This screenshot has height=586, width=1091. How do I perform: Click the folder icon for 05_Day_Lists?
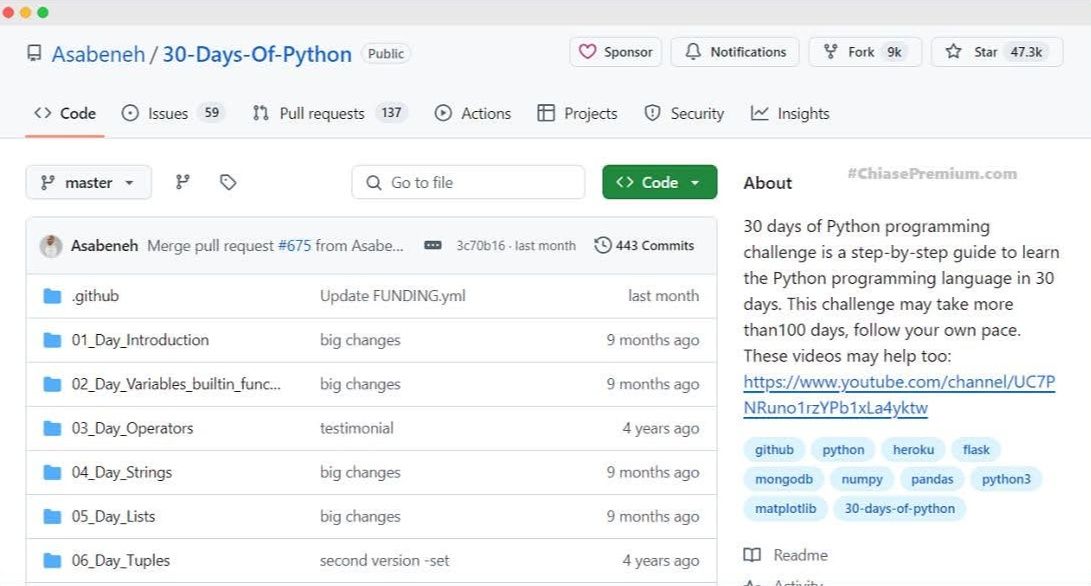pos(52,516)
